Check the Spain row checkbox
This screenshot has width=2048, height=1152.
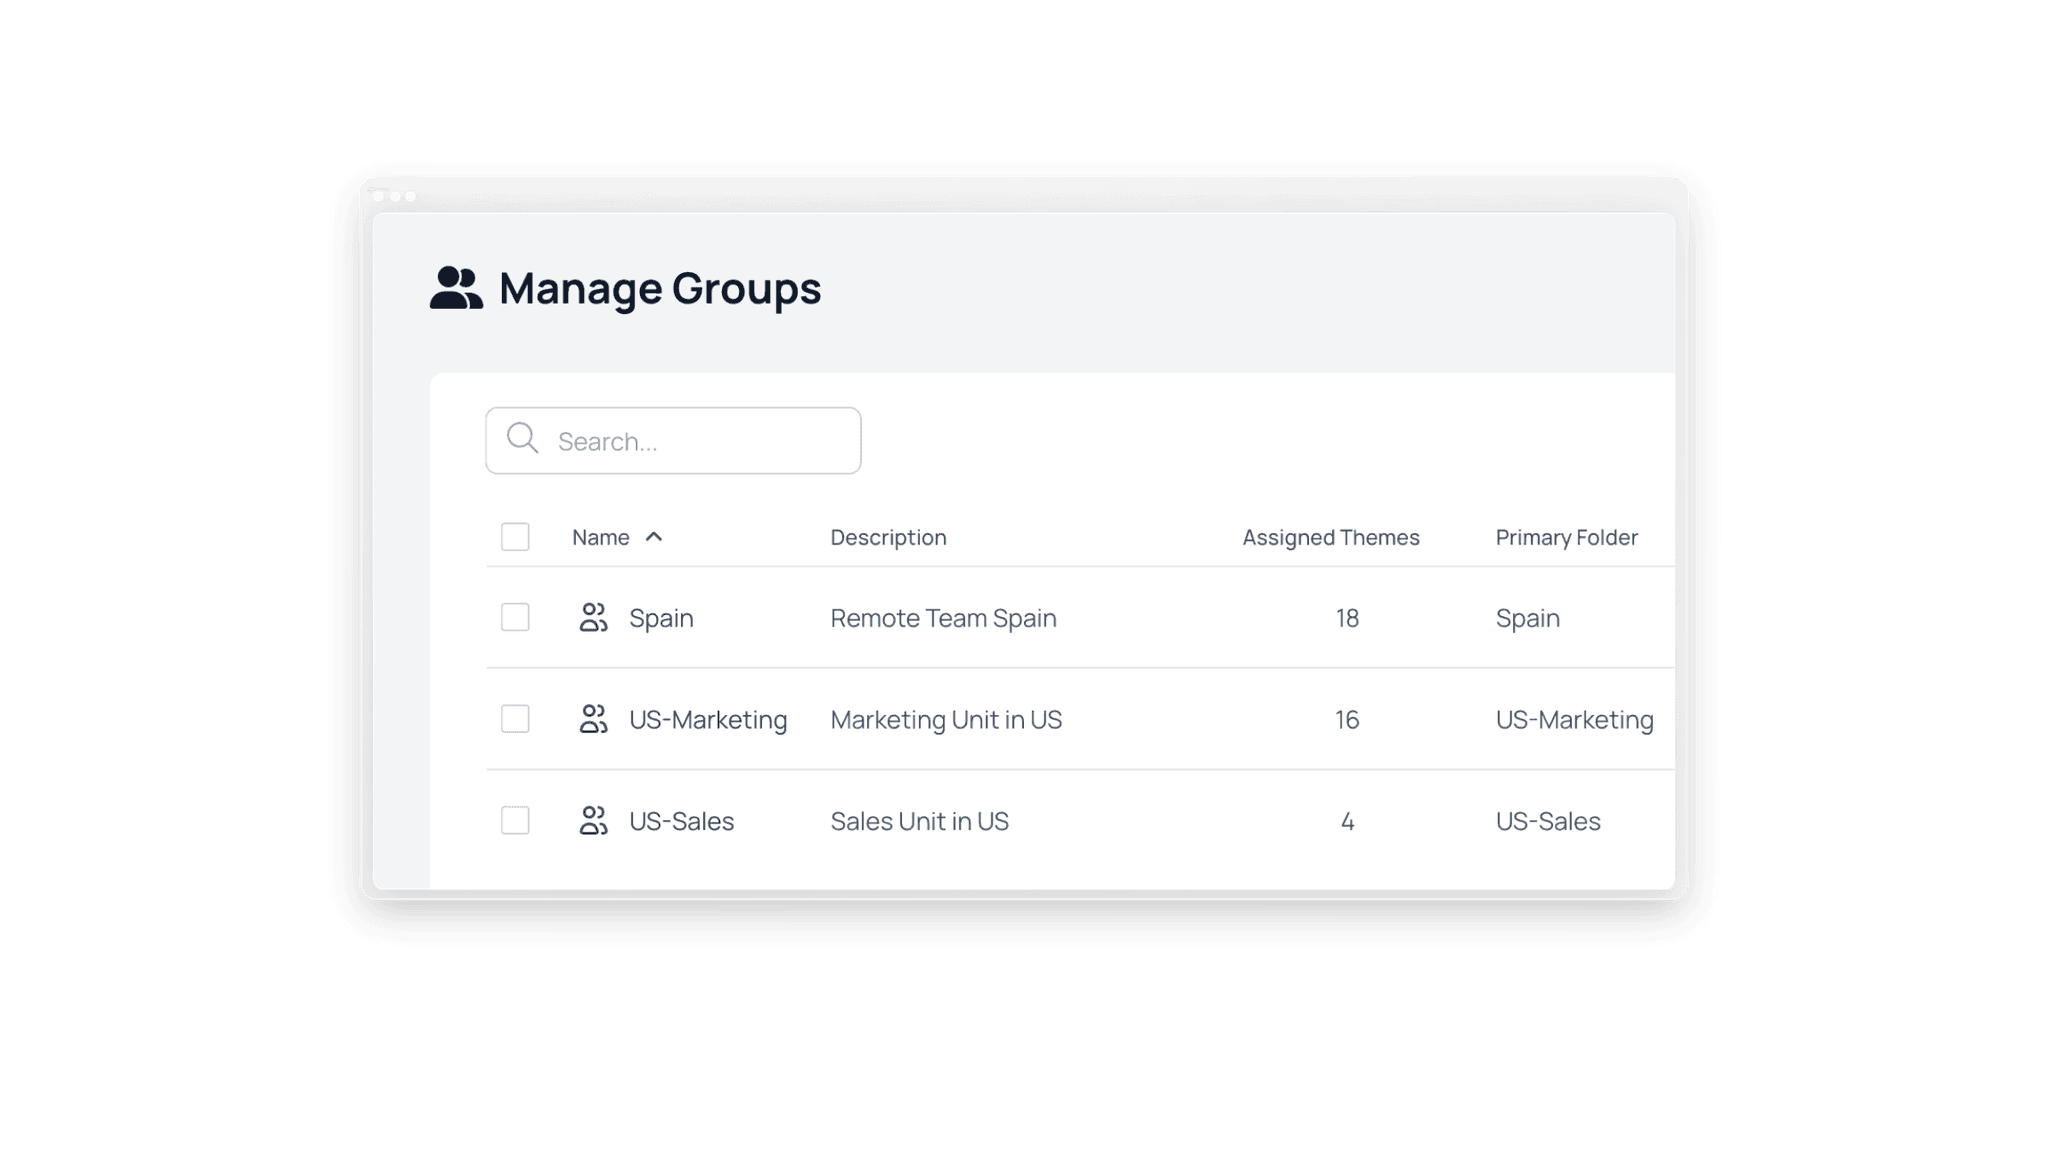(x=515, y=617)
